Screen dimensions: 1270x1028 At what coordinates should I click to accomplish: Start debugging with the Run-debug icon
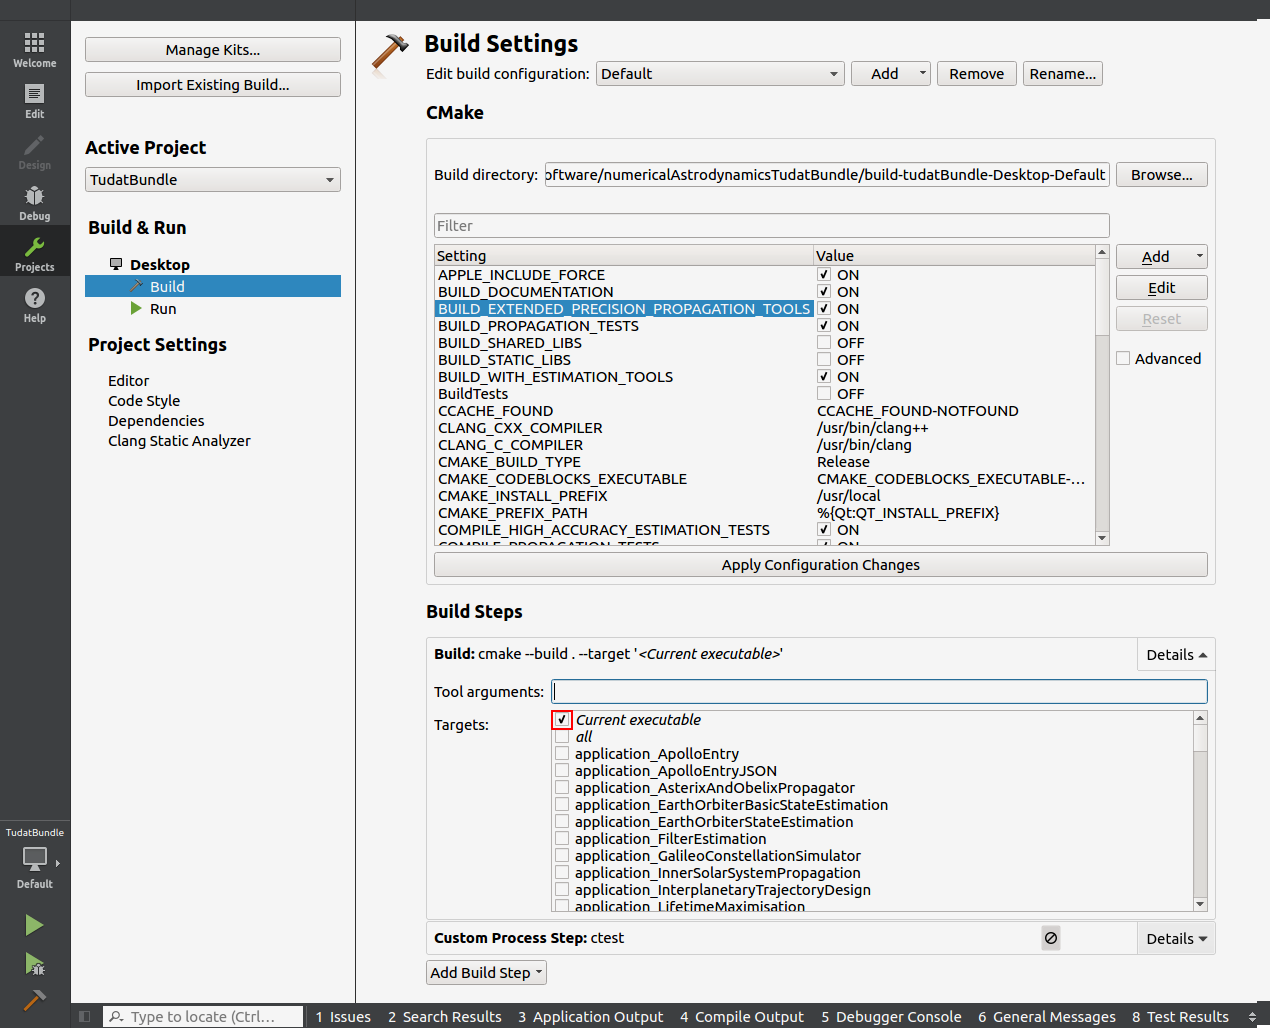[x=34, y=964]
